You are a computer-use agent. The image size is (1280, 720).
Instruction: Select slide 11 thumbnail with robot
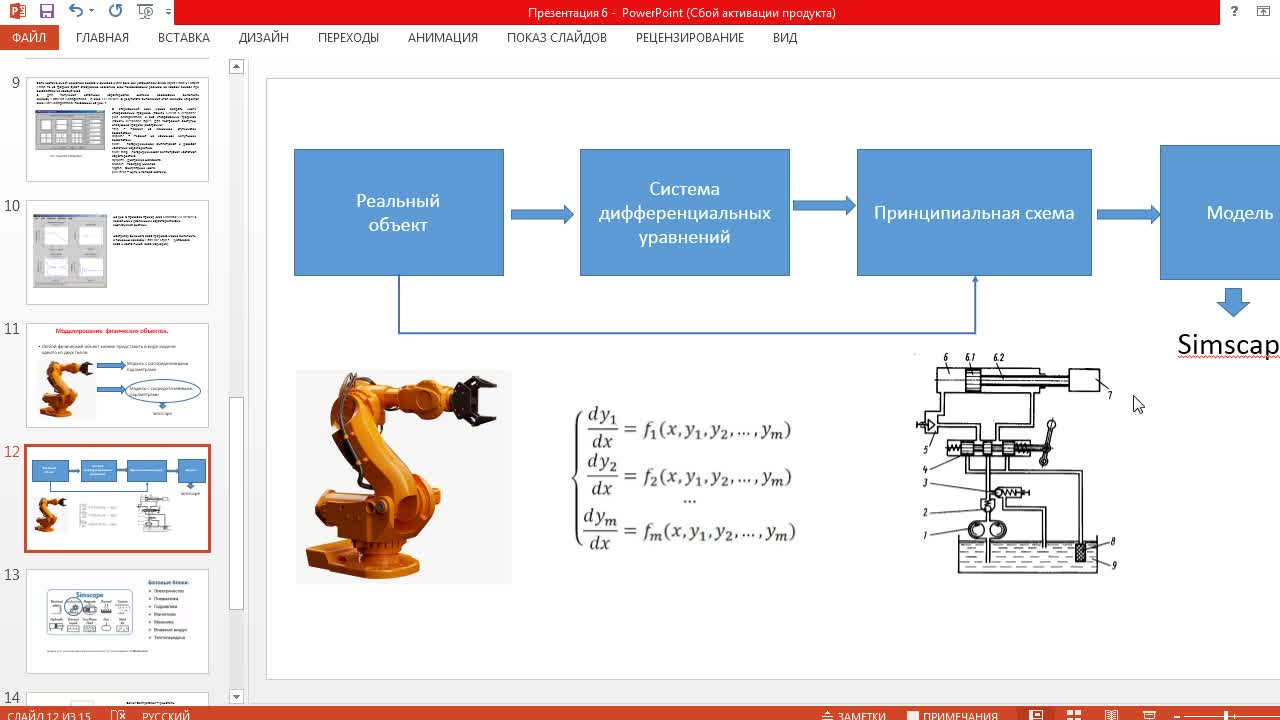point(117,375)
